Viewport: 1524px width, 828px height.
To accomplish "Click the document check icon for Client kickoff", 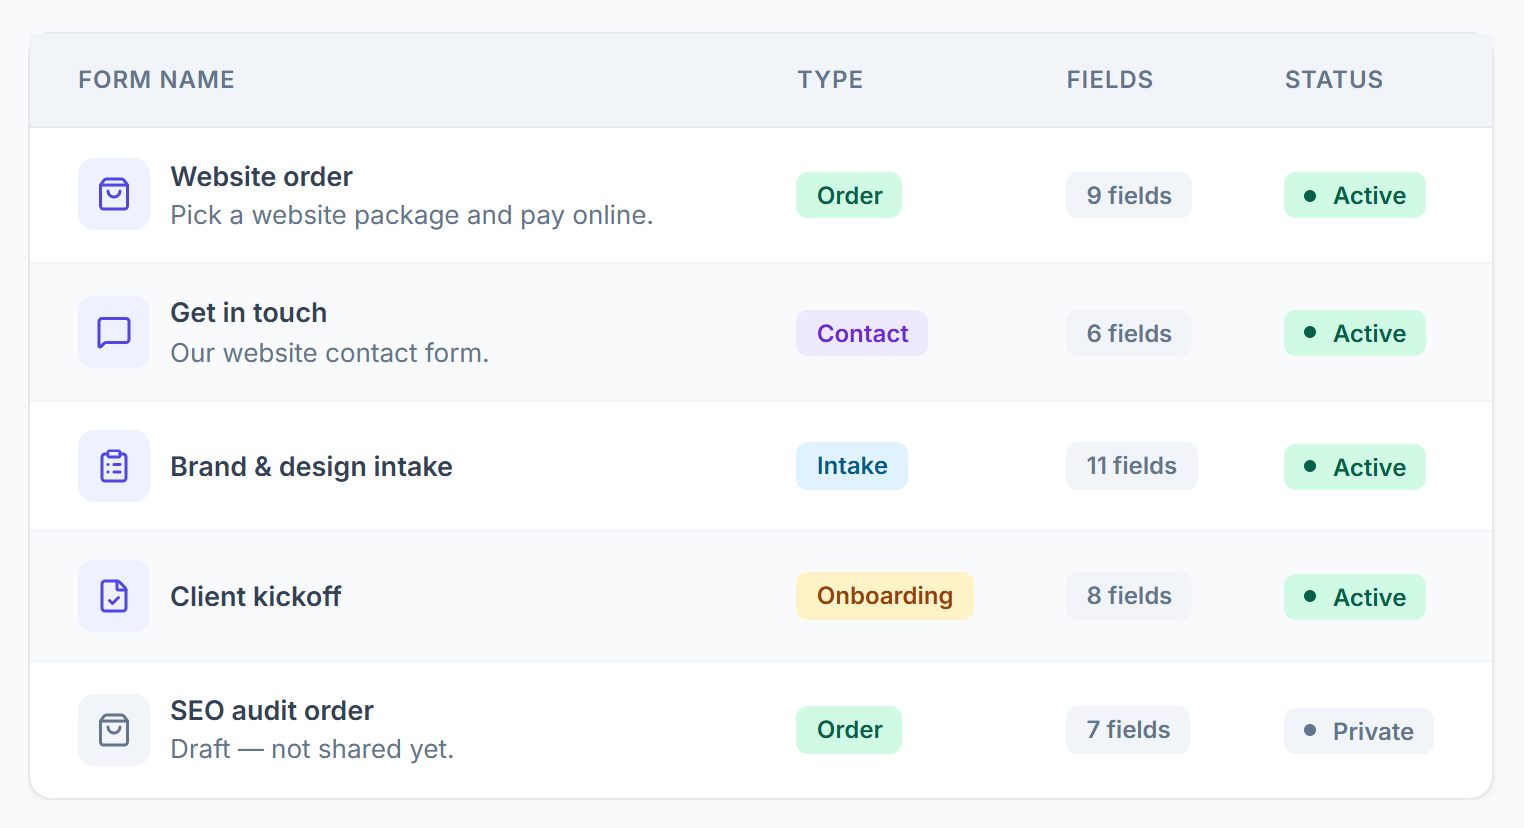I will point(114,596).
